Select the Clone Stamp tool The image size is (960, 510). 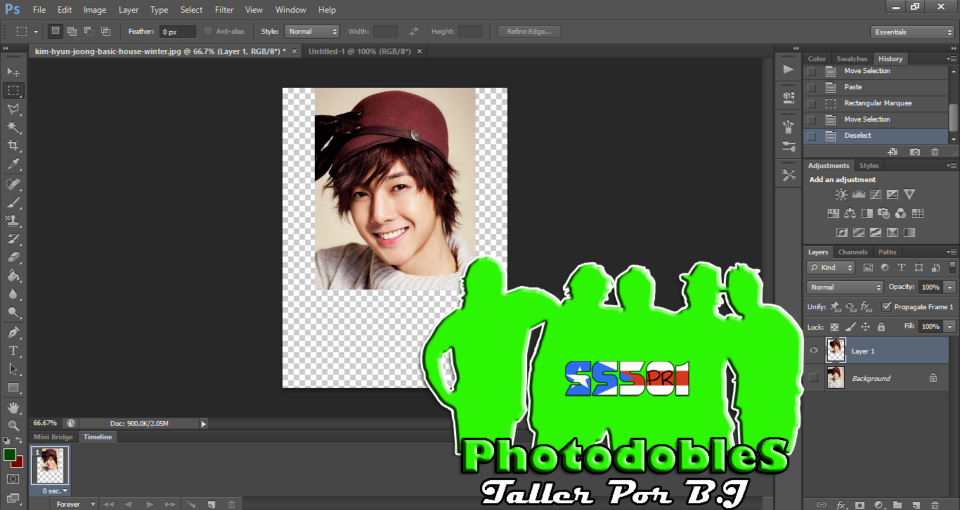point(13,220)
